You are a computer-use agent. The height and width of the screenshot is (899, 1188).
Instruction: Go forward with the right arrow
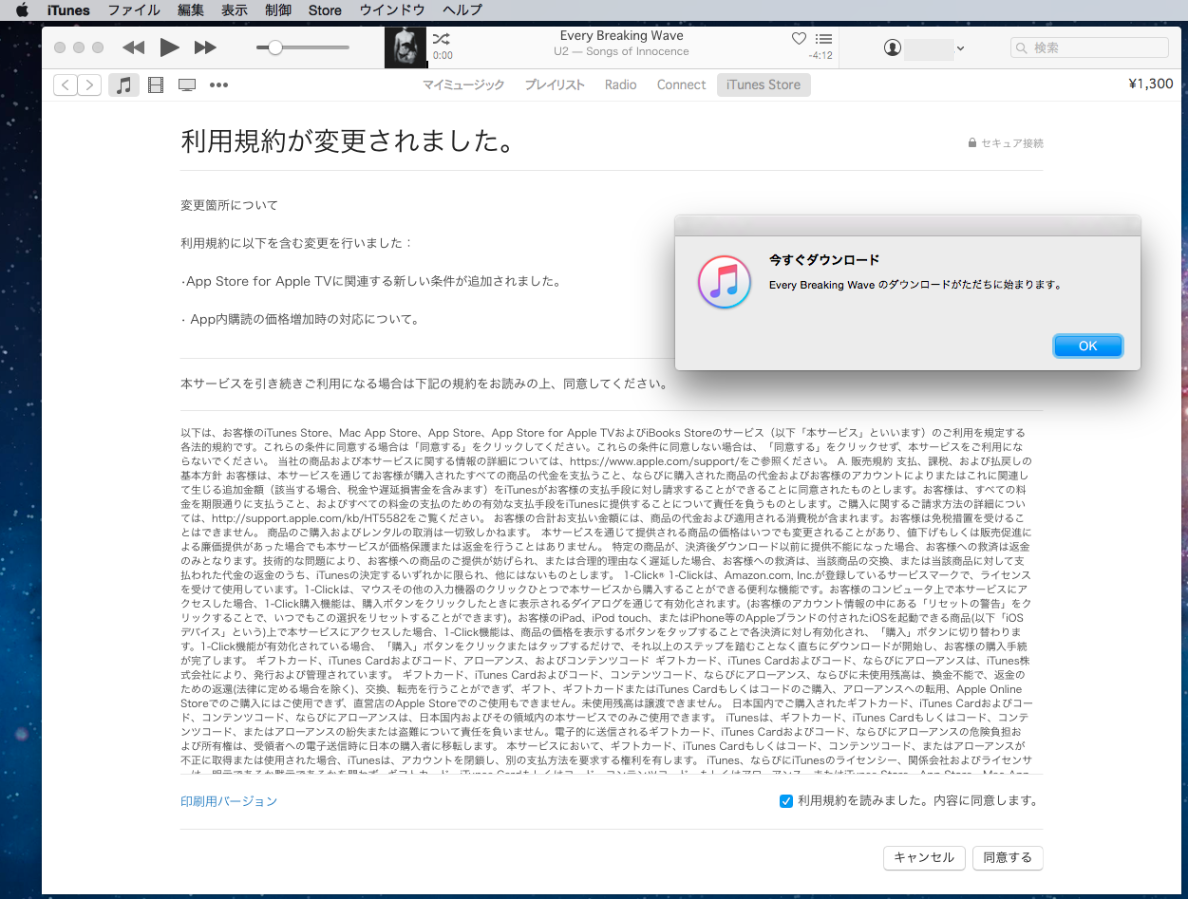[x=89, y=85]
